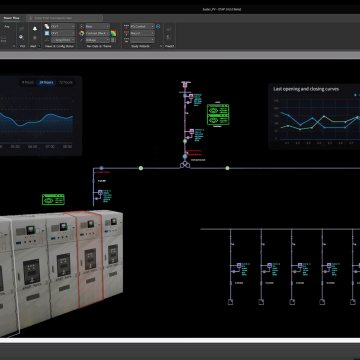Click the first study network icon in ribbon
The image size is (360, 360).
pos(126,26)
